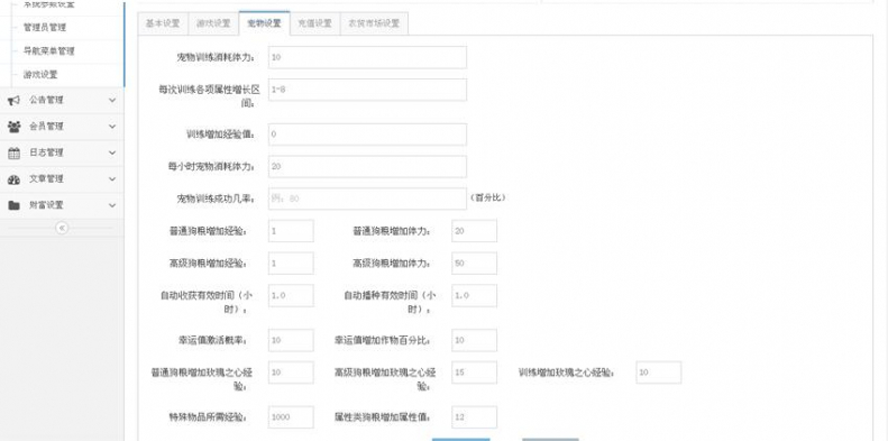Open 导航菜单管理 in the sidebar
Image resolution: width=888 pixels, height=441 pixels.
pos(49,51)
